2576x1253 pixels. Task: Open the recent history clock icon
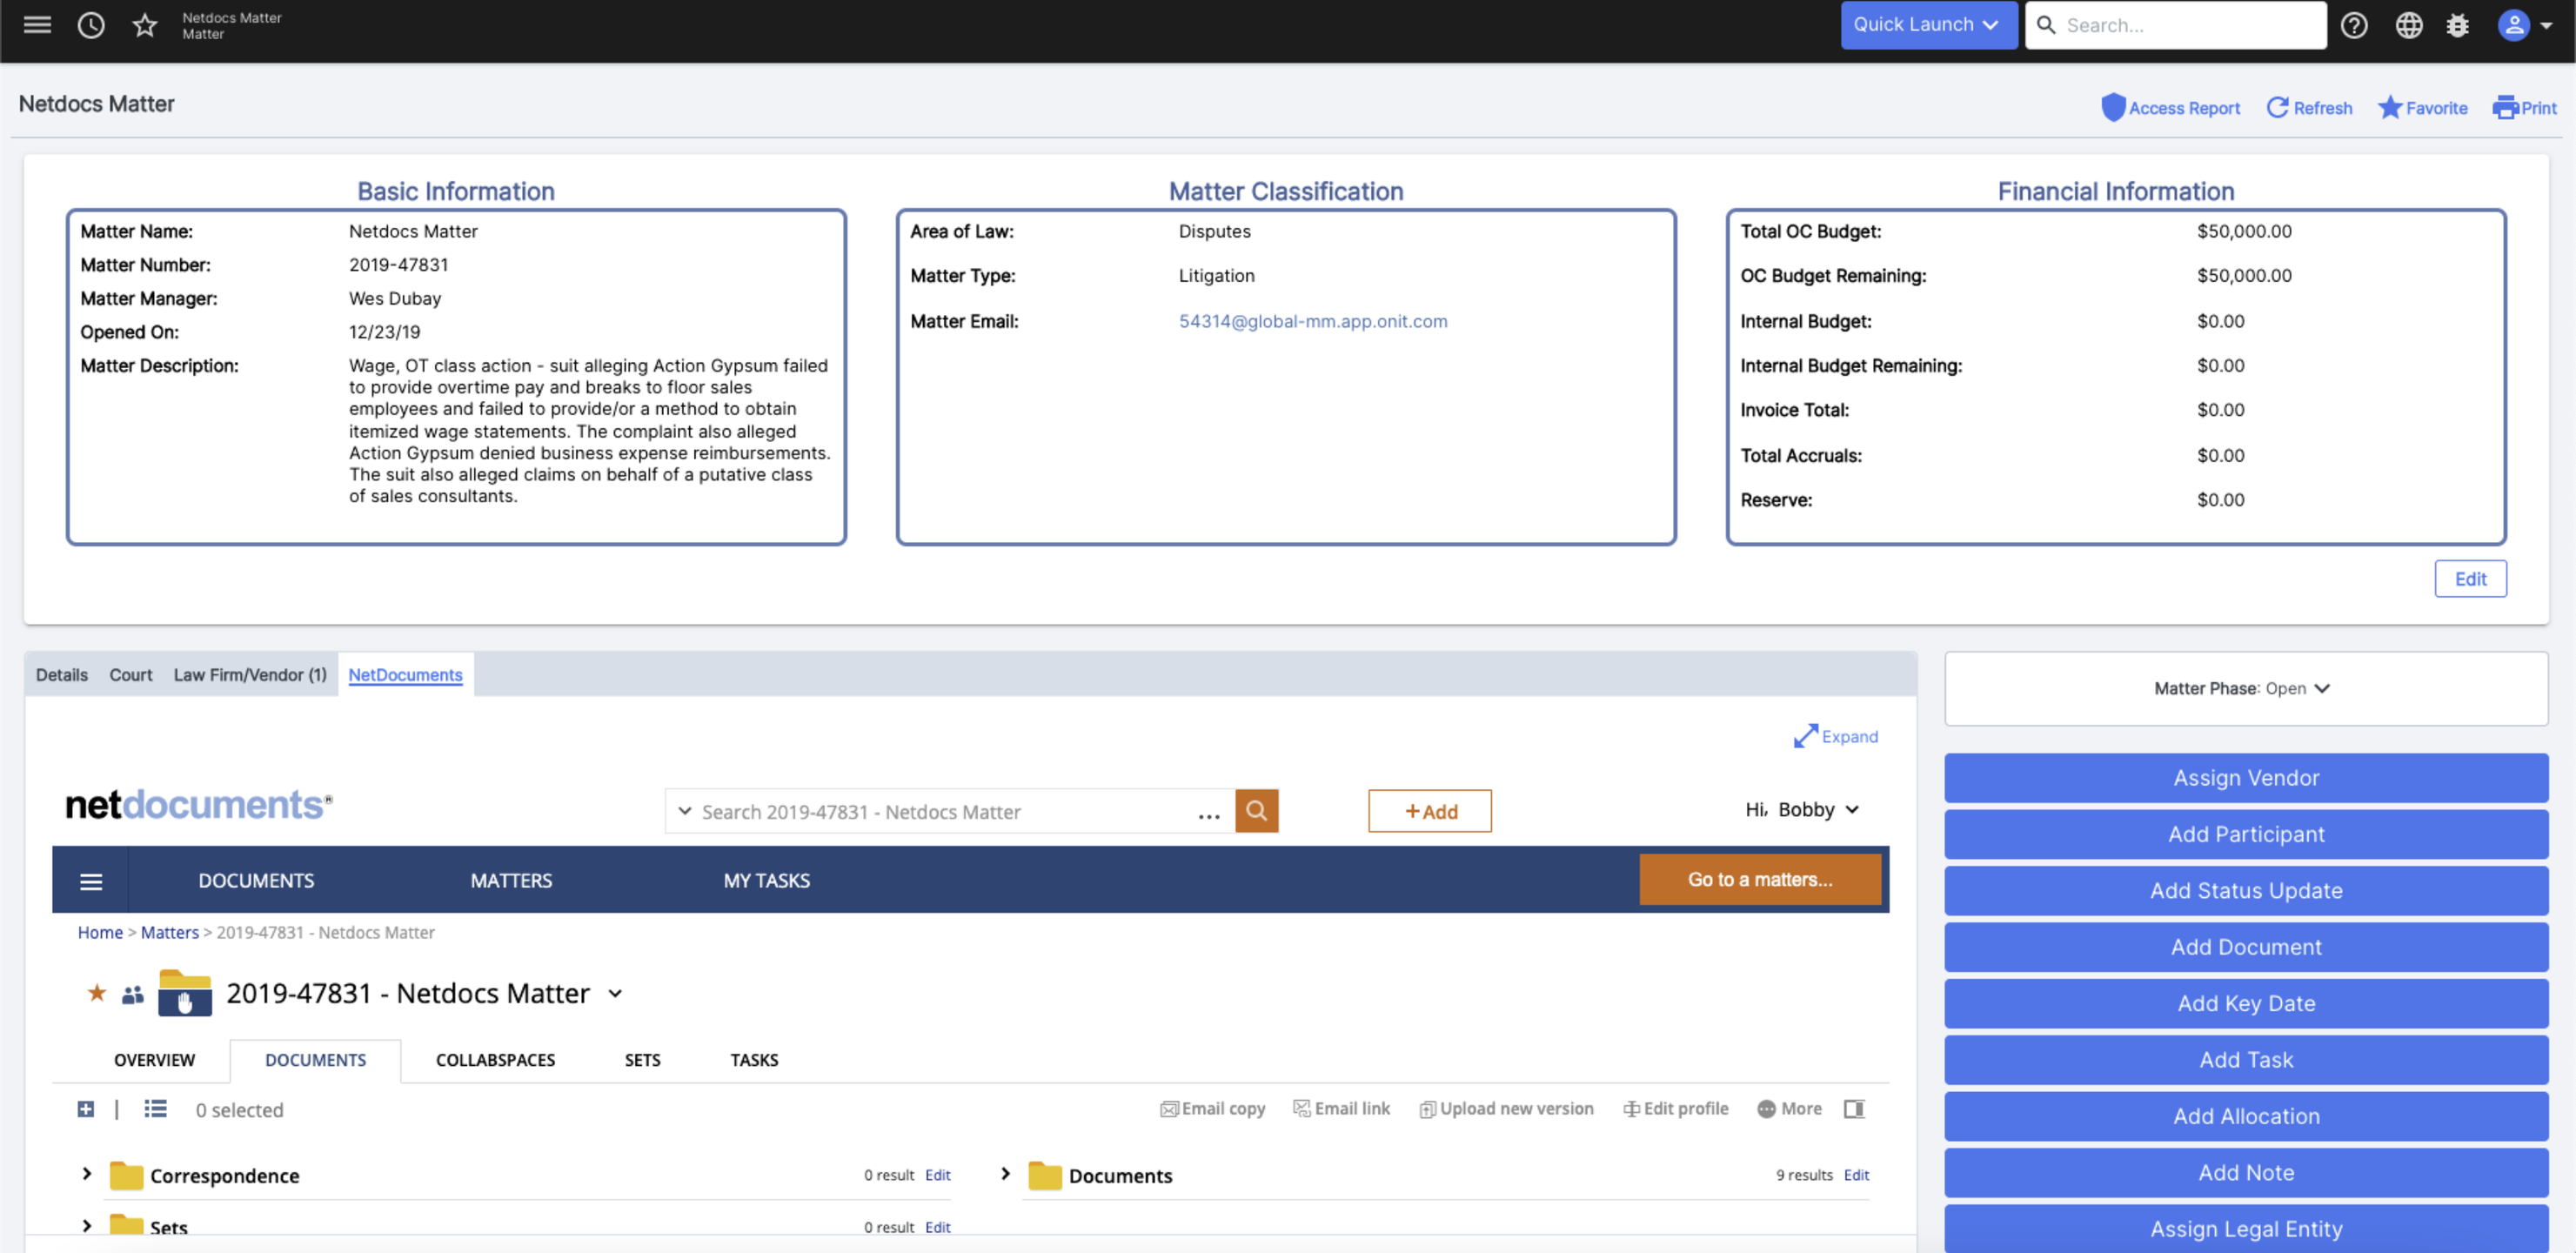[x=91, y=25]
